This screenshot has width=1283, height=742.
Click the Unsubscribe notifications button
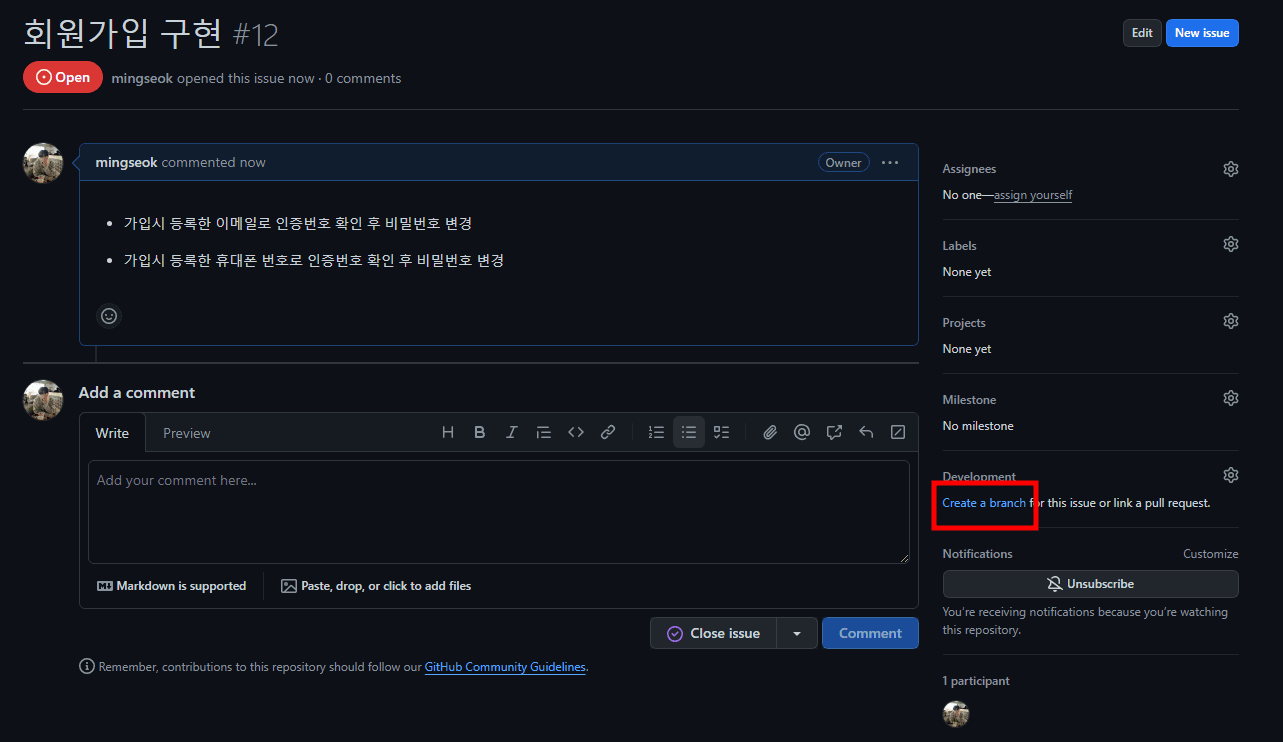(x=1090, y=584)
